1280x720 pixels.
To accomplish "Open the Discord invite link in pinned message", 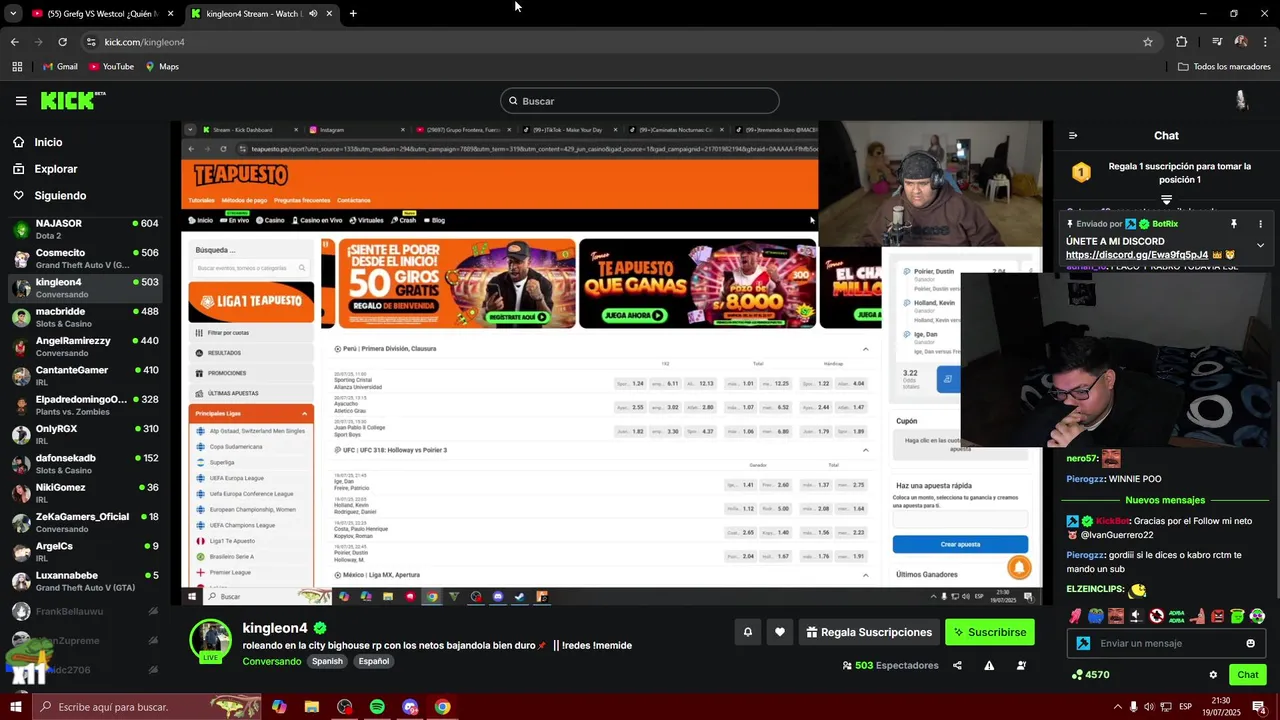I will (x=1137, y=255).
